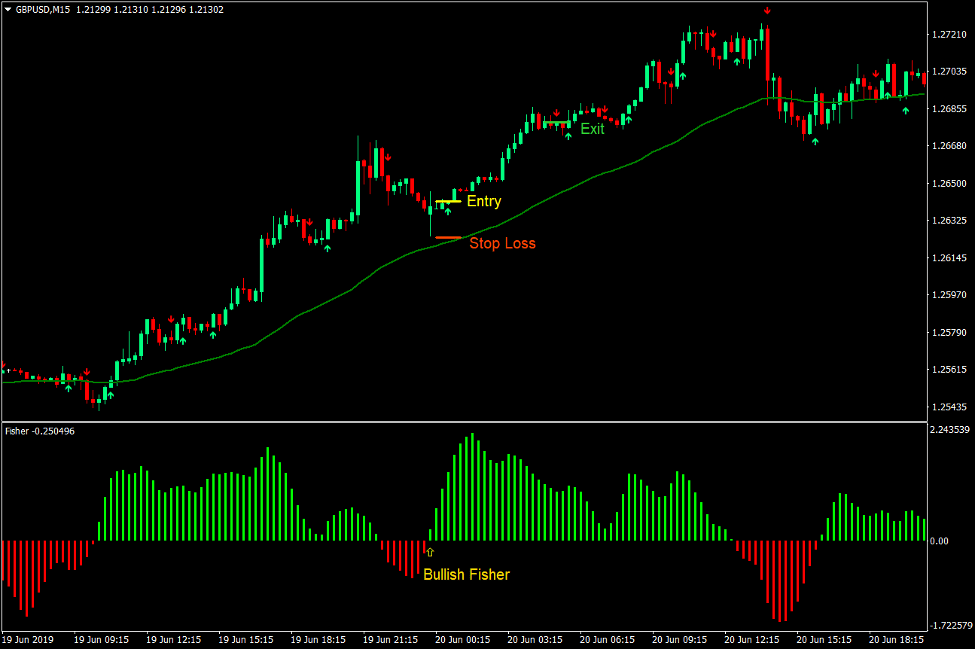Screen dimensions: 977x650
Task: Select the yellow Entry text label
Action: coord(484,201)
